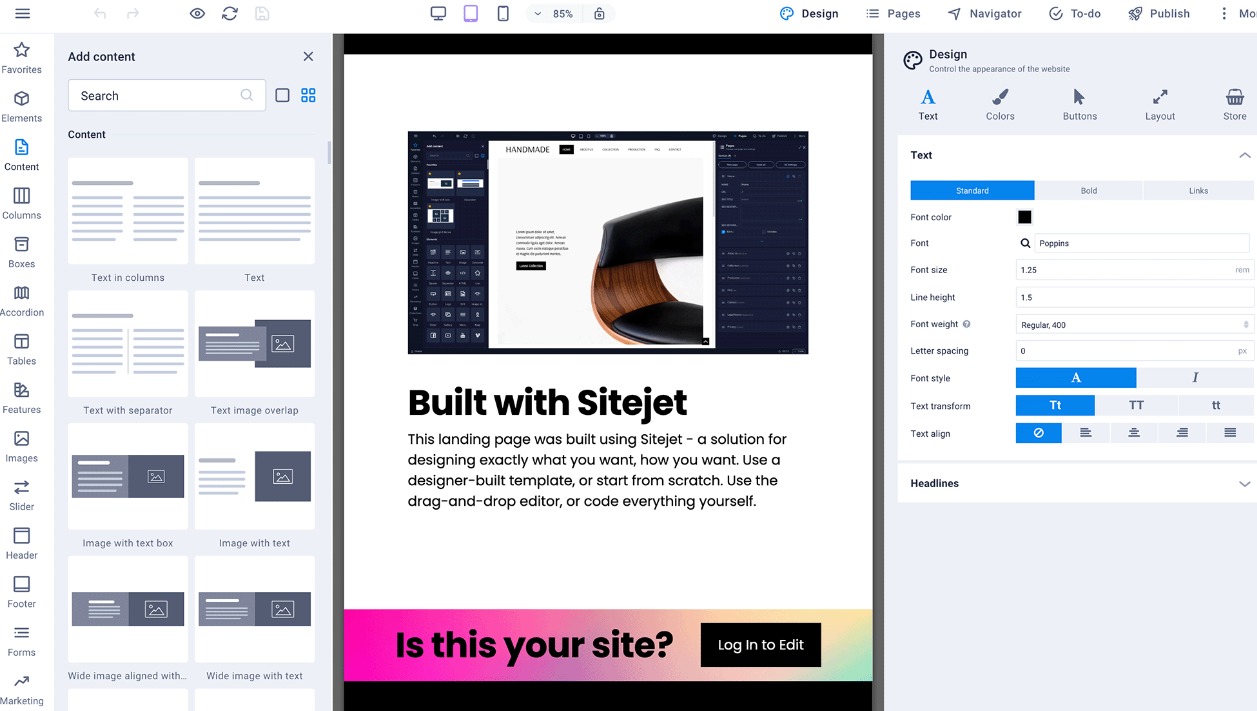Click the save disk icon

(x=262, y=13)
